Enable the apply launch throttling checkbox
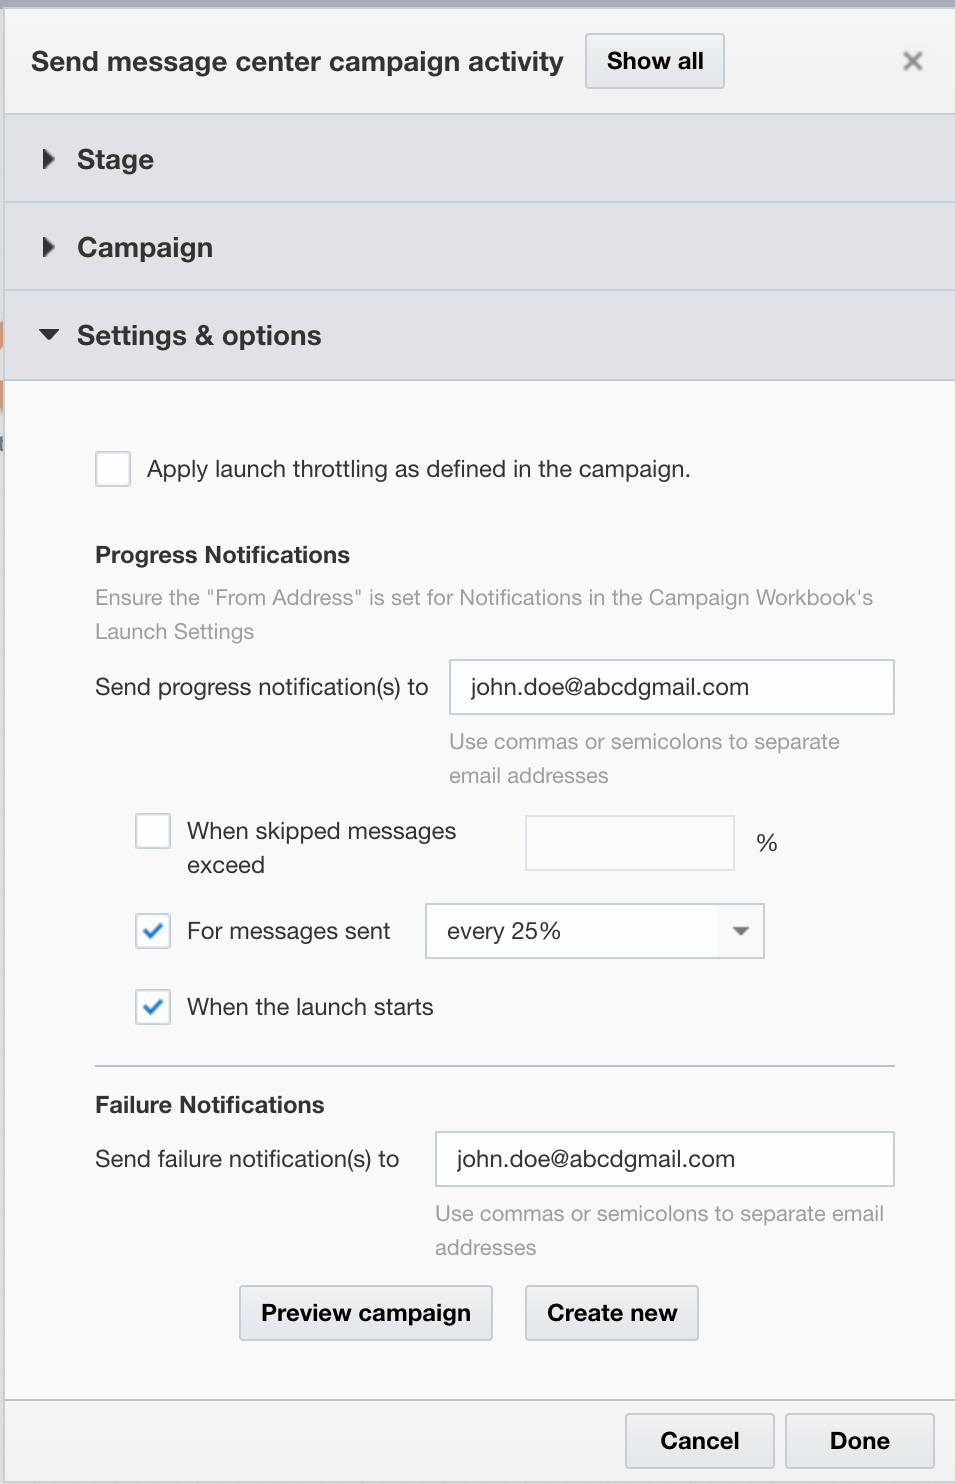The height and width of the screenshot is (1484, 955). [x=113, y=468]
